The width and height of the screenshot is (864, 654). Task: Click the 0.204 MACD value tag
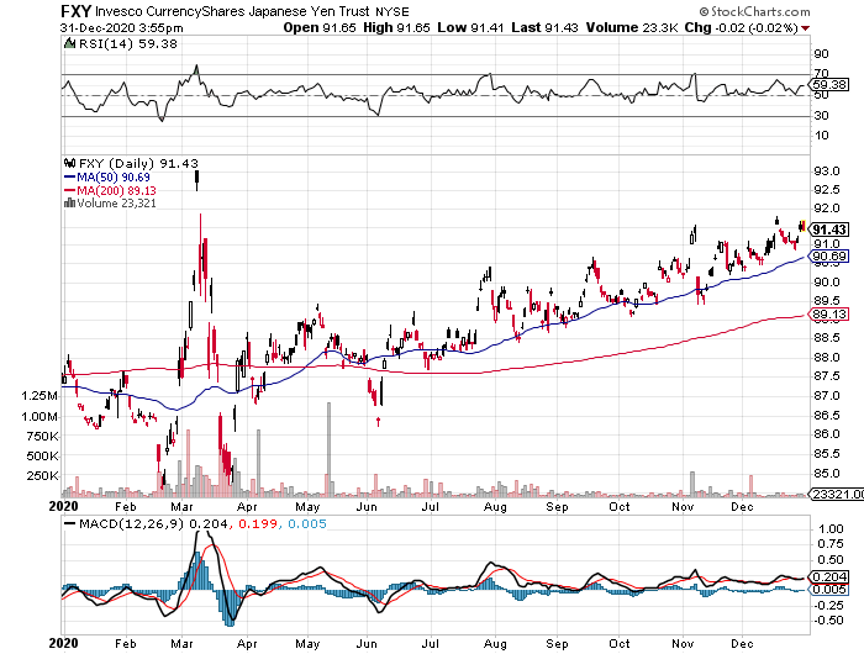[x=829, y=577]
